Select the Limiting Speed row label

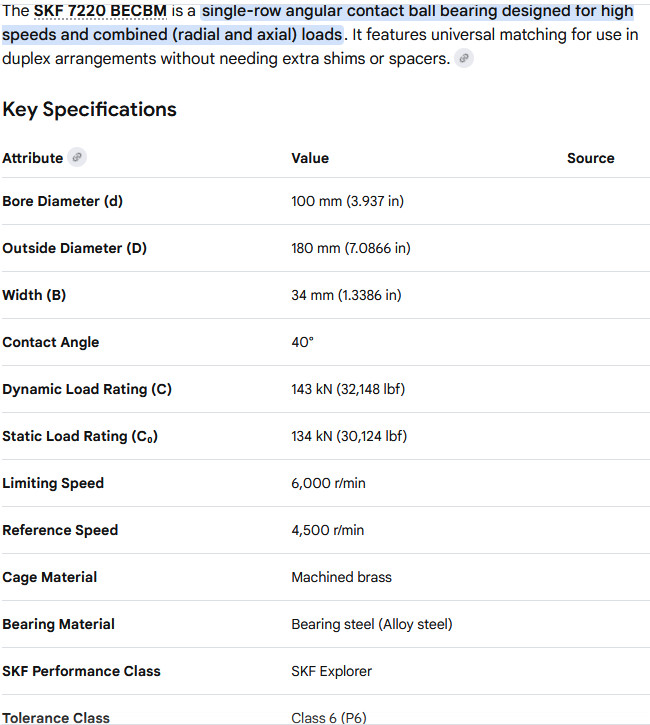pyautogui.click(x=53, y=483)
